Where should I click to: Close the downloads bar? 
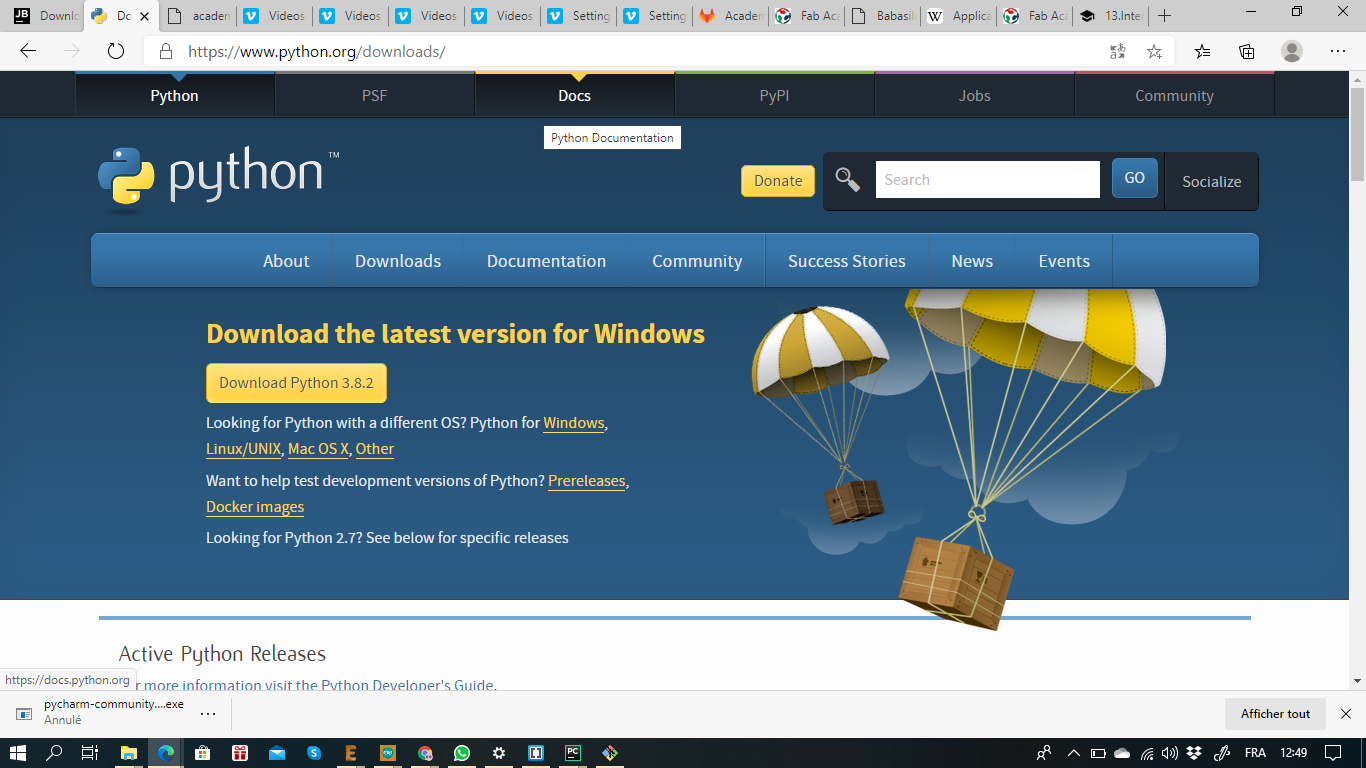(x=1346, y=713)
